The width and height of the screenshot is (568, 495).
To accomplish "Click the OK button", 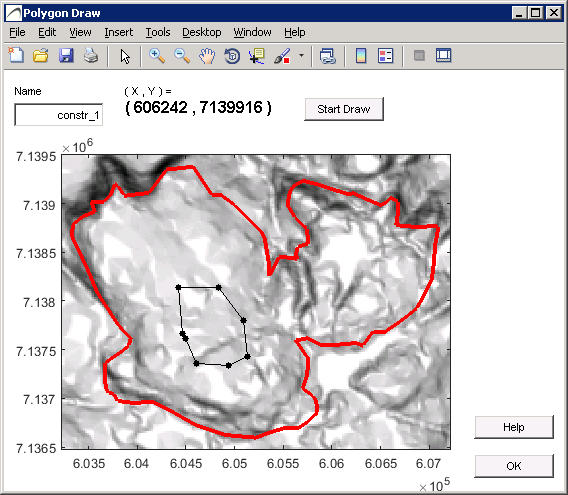I will [x=514, y=466].
